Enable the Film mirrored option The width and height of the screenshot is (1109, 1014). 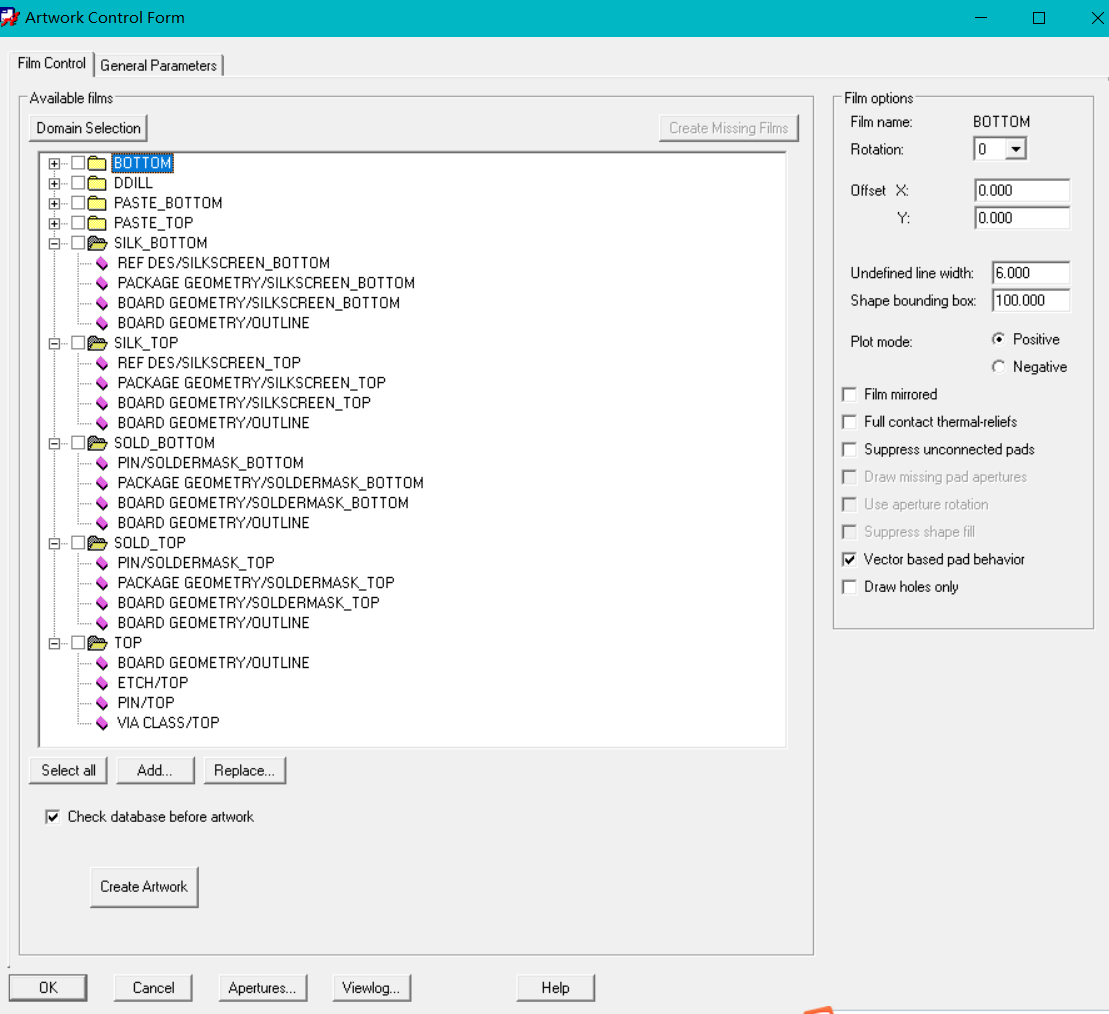pos(849,395)
